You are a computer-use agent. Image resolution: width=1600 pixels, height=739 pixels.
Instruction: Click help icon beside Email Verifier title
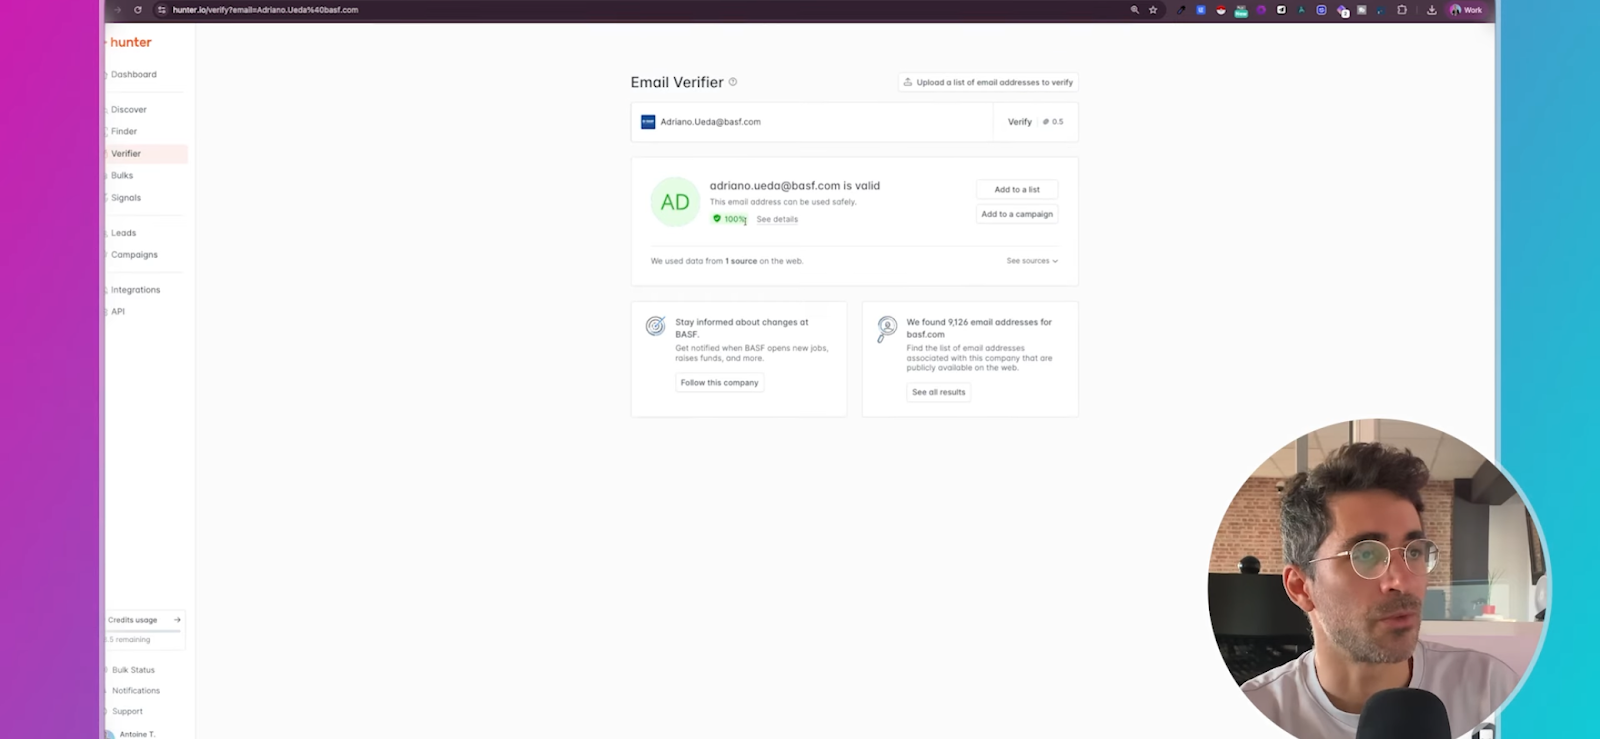point(733,82)
